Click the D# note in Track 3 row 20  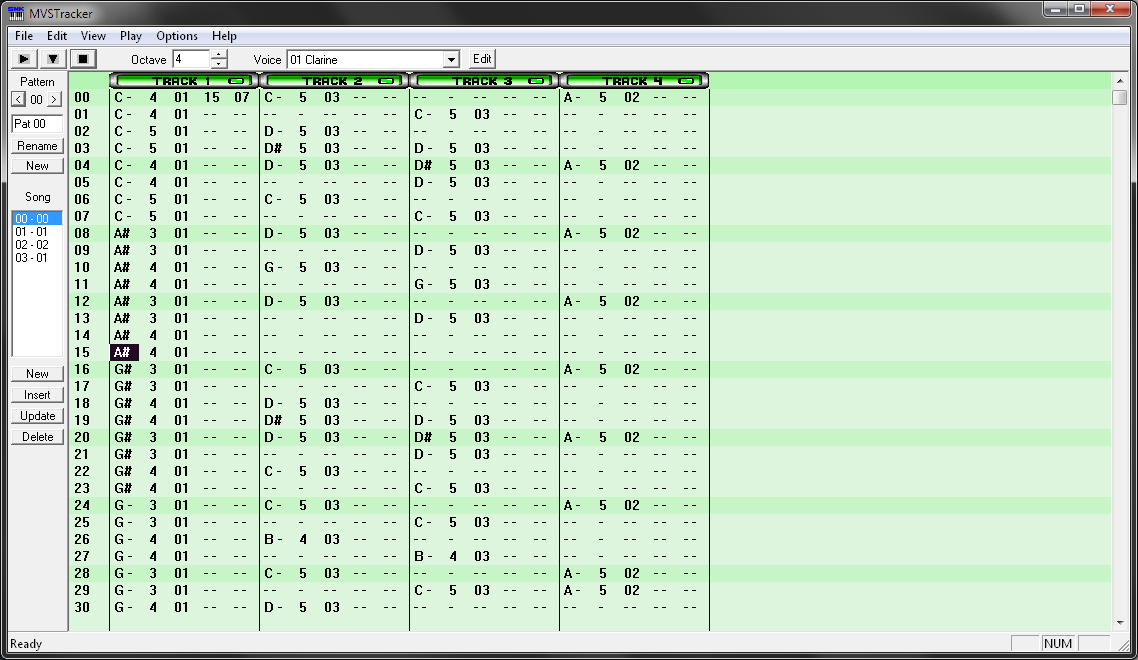423,437
